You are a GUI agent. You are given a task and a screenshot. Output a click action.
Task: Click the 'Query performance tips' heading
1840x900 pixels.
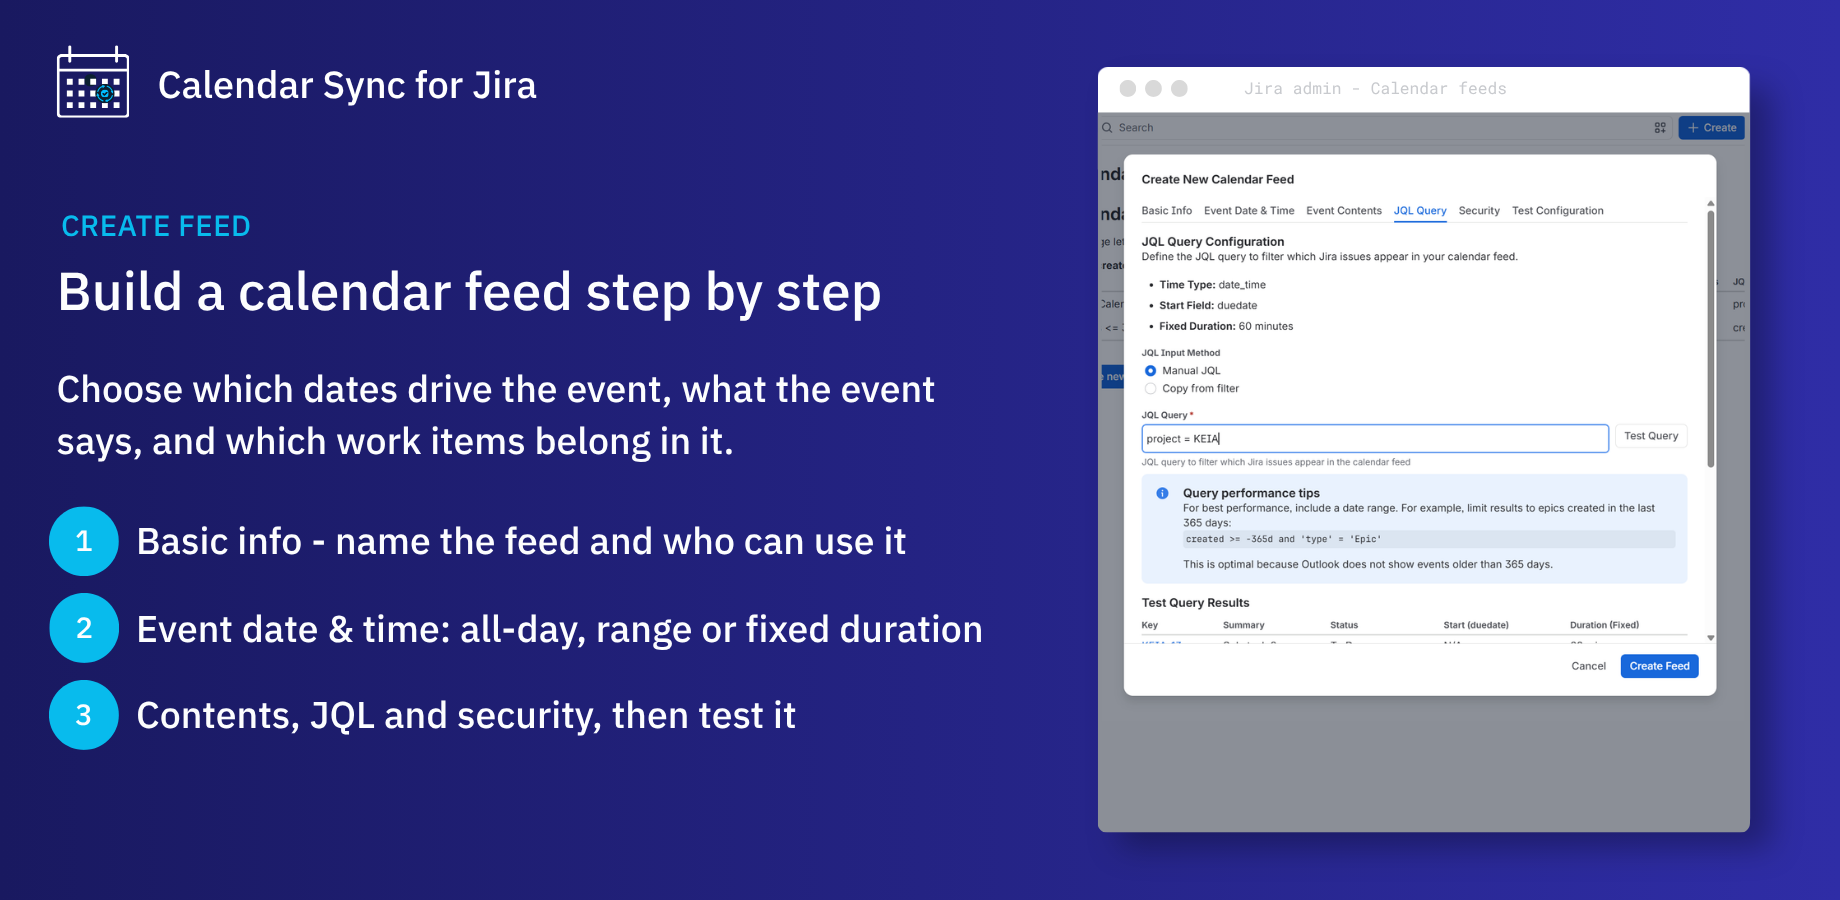point(1251,493)
